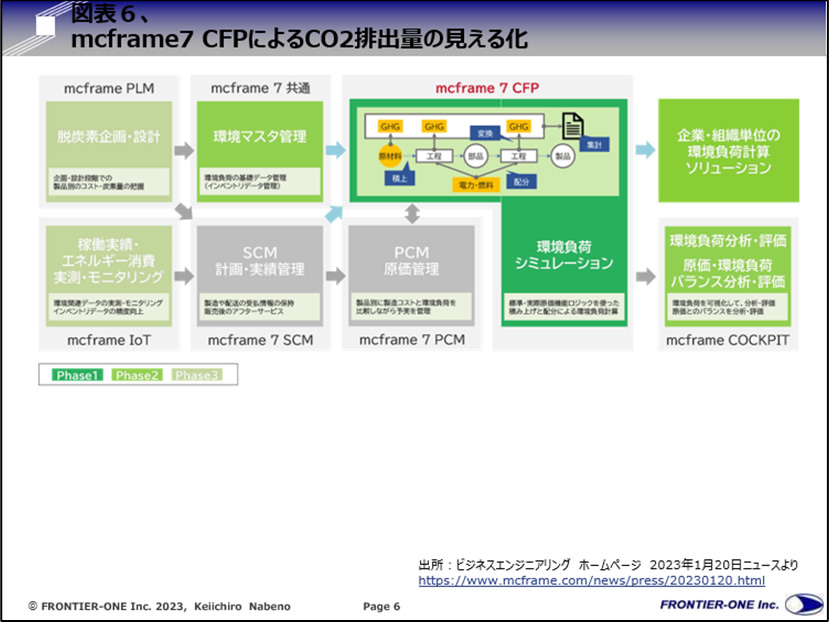Click the GHG tag above the 原材料 circle

[x=390, y=126]
